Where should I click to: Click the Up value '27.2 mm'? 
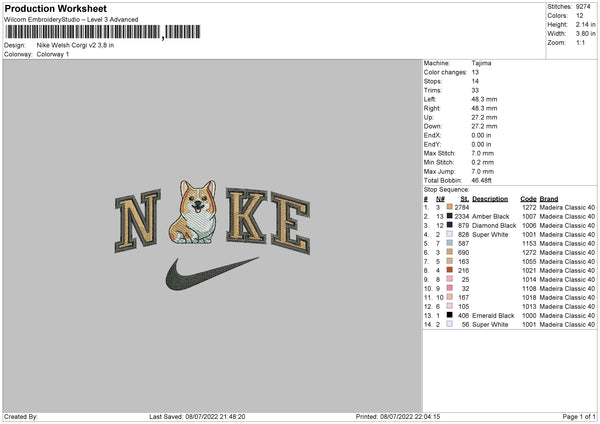tap(484, 117)
